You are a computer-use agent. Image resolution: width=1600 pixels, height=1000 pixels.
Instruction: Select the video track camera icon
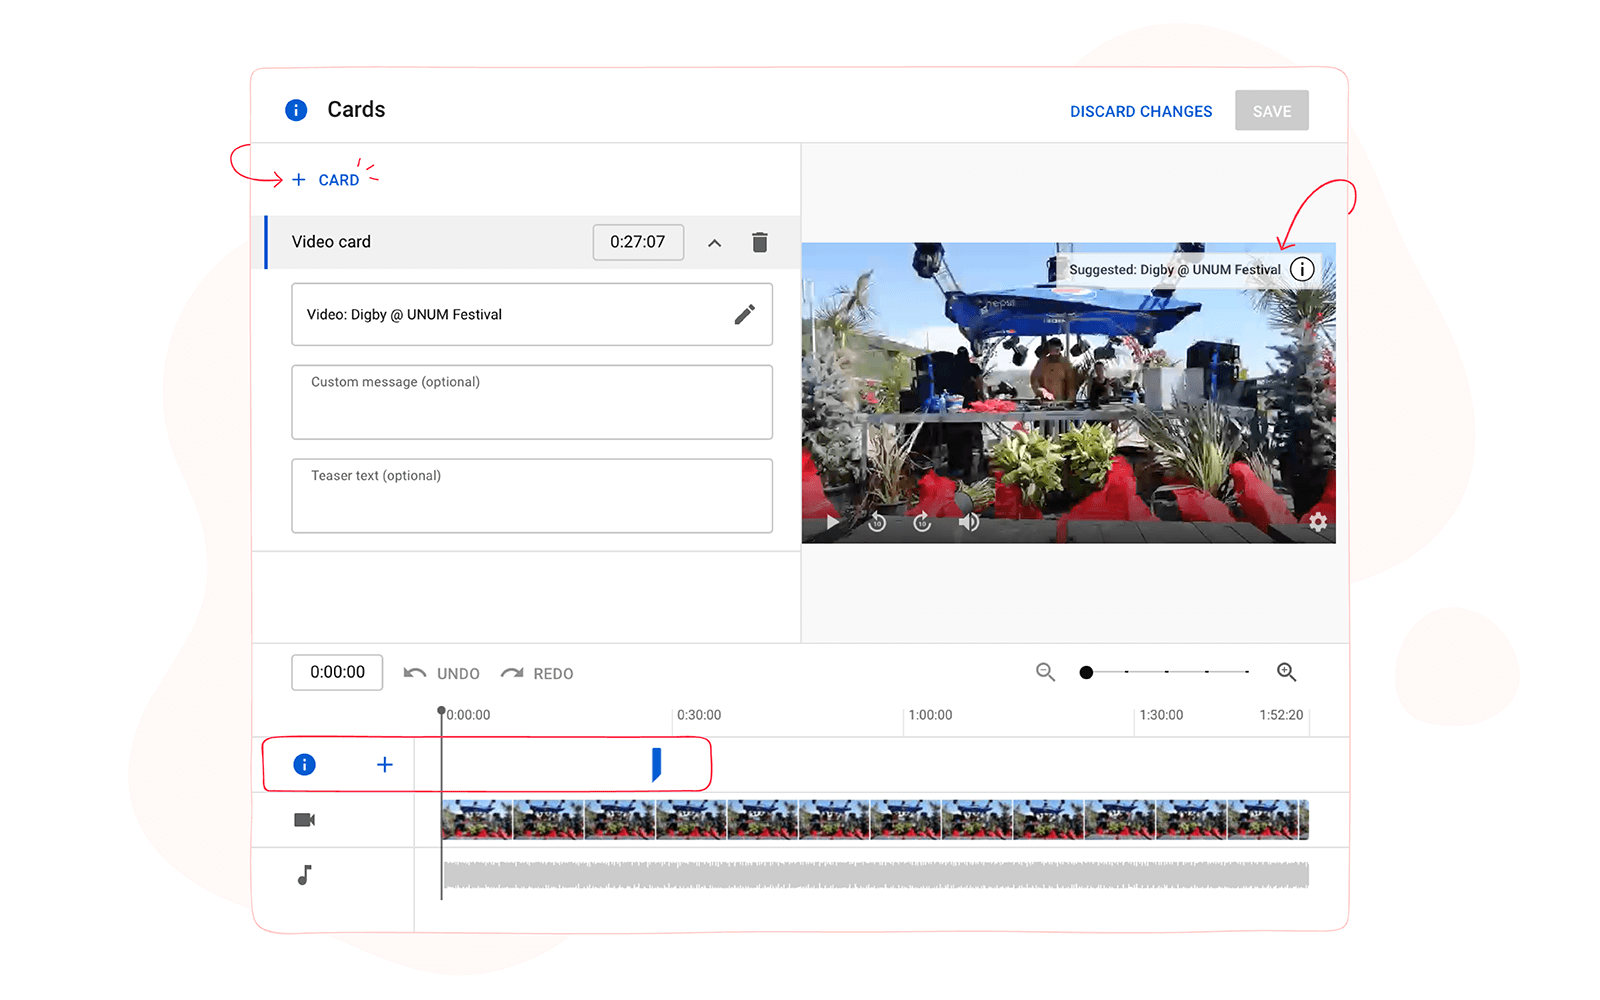(304, 819)
